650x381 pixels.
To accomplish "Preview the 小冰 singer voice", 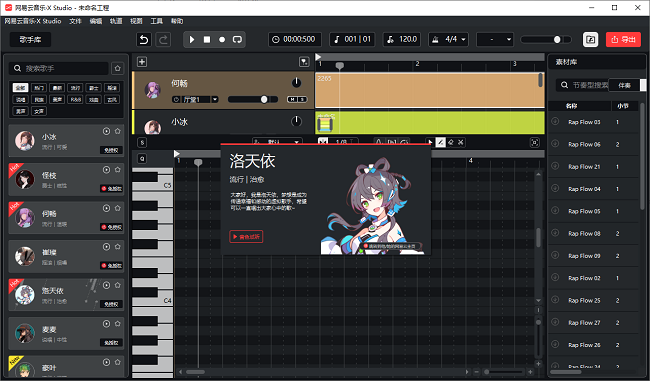I will pyautogui.click(x=107, y=131).
